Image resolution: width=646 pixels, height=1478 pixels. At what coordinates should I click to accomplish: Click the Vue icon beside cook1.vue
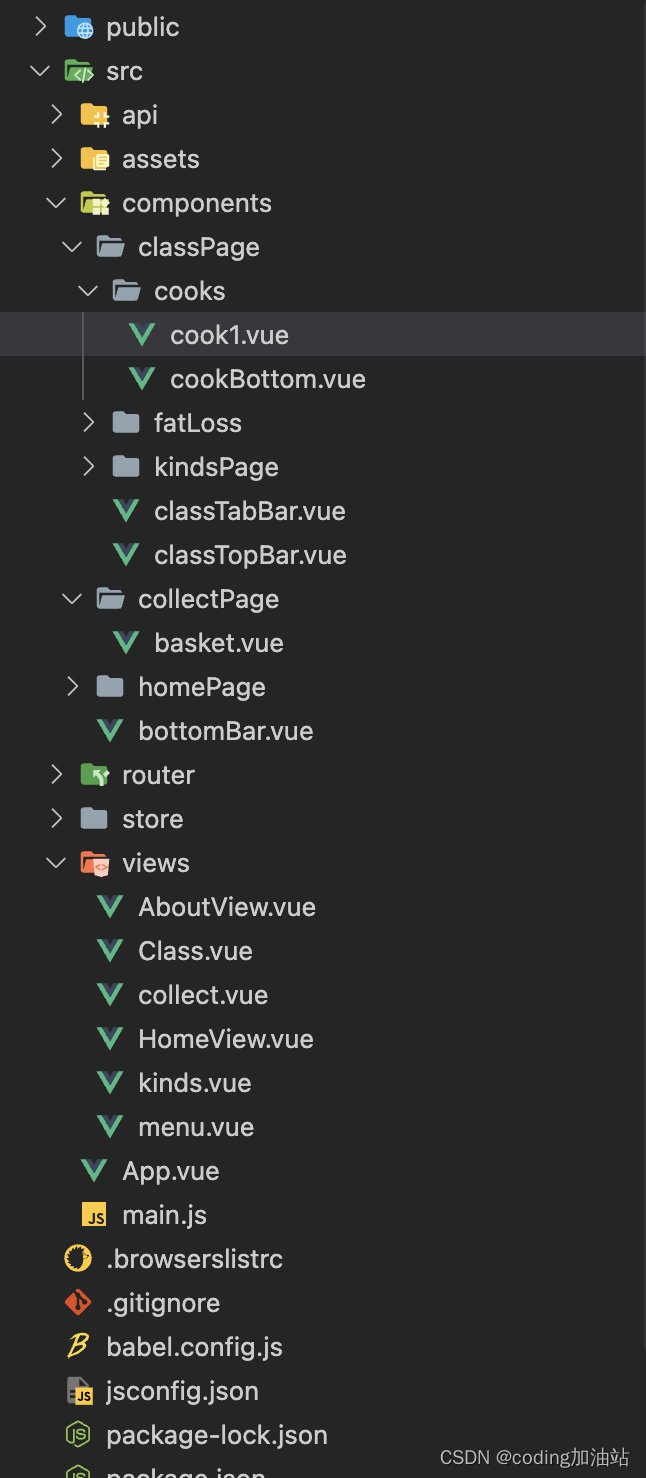(x=142, y=335)
